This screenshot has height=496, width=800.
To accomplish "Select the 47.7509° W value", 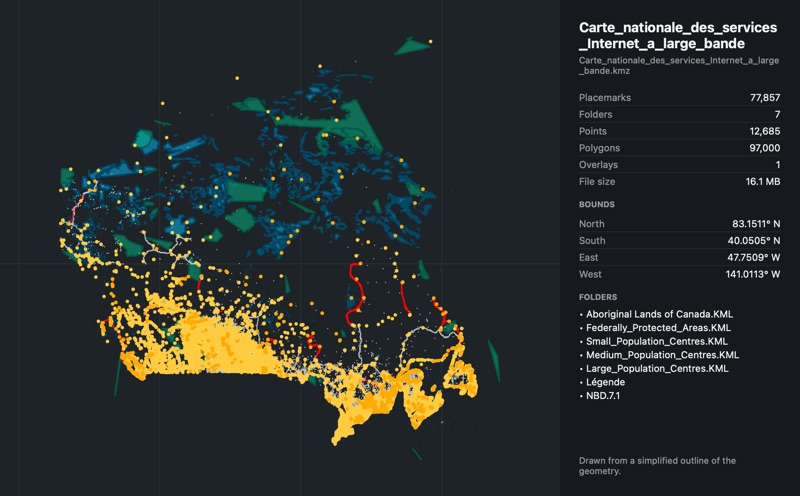I will click(x=754, y=258).
